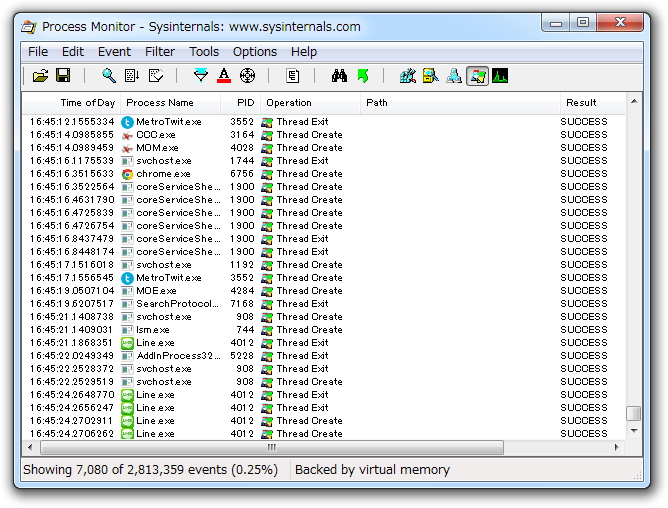Click the Open file toolbar icon

(40, 76)
